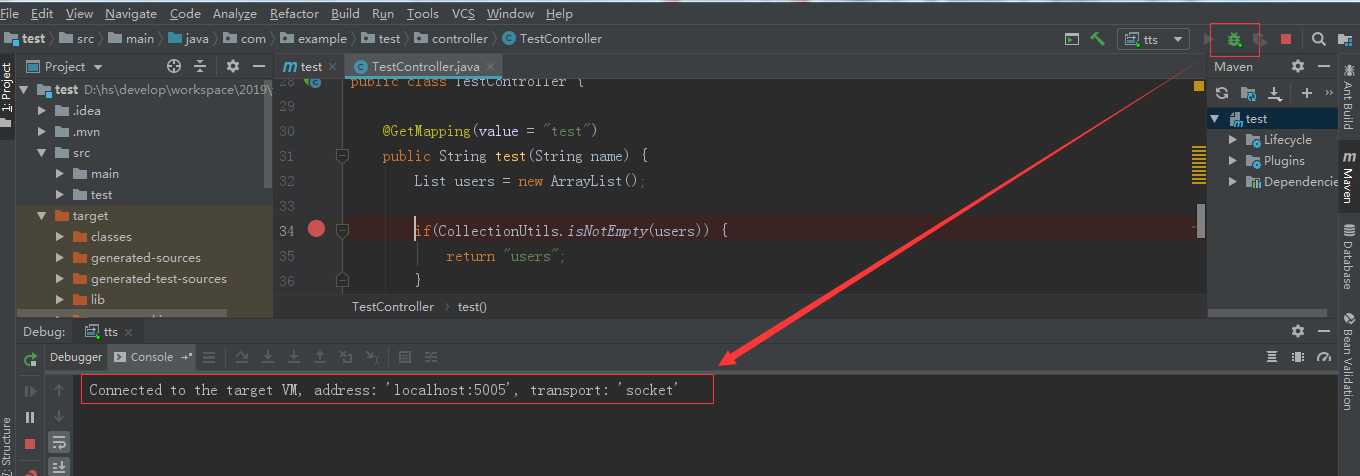Screen dimensions: 1360x476
Task: Open Maven panel settings gear
Action: [1298, 66]
